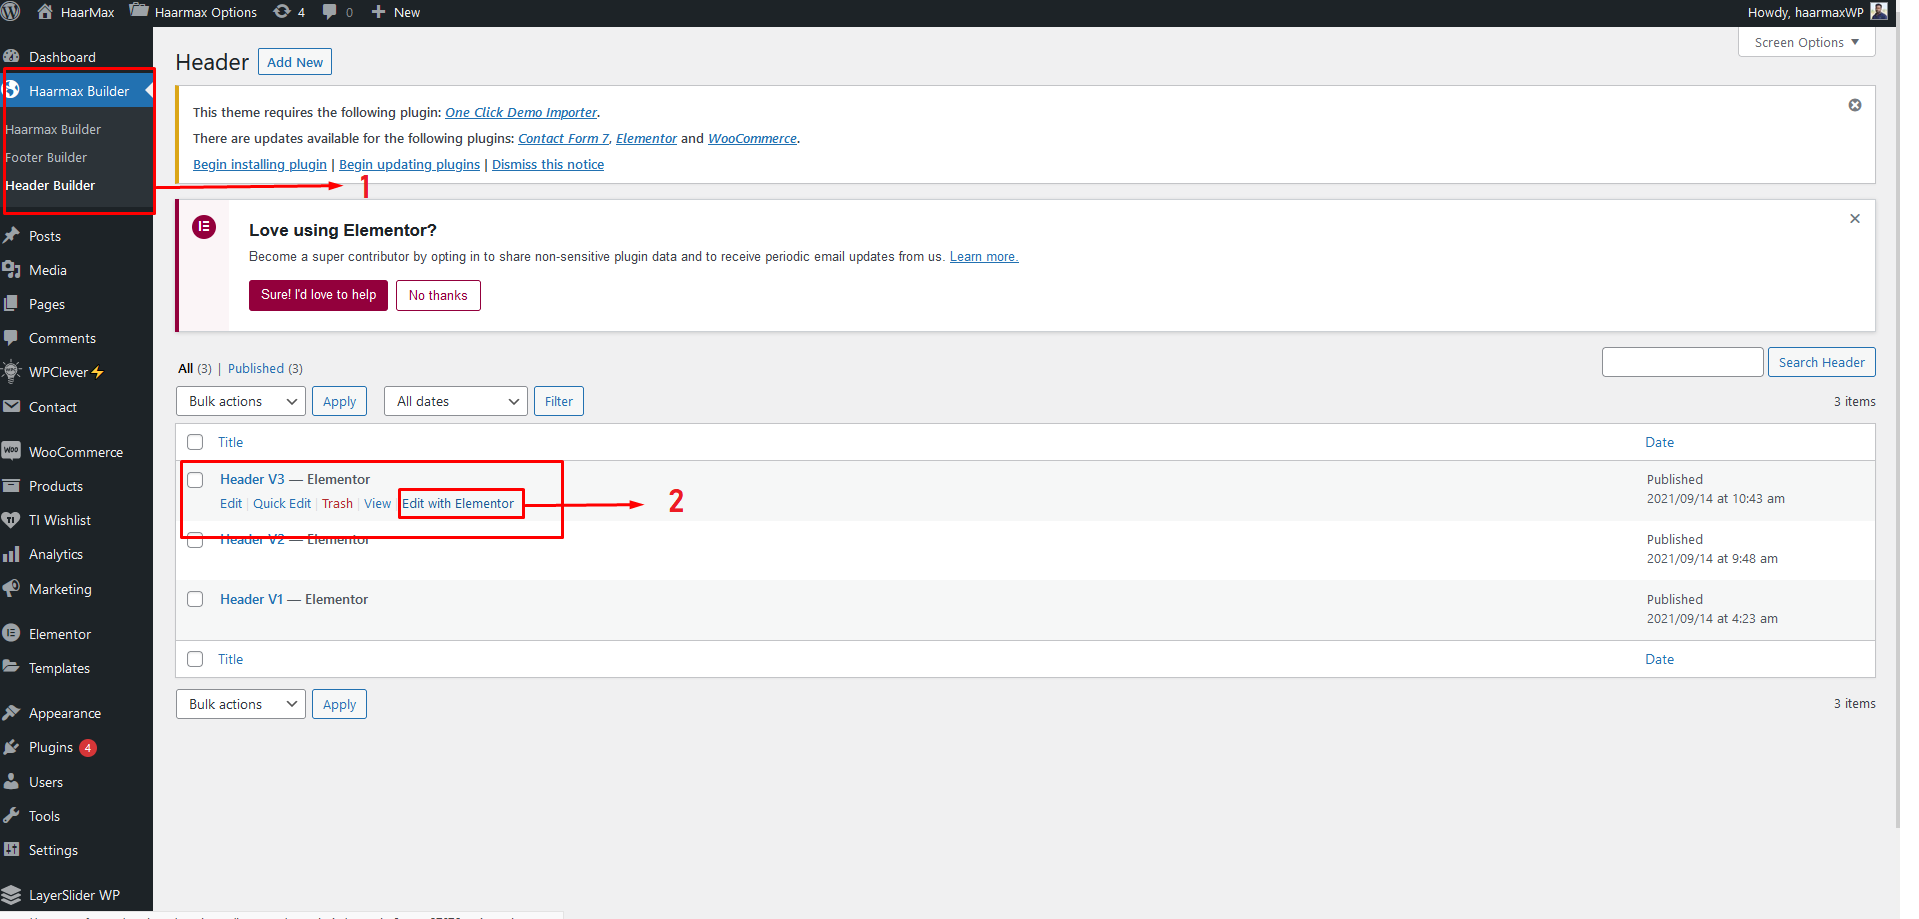Click the Analytics bar chart icon

click(x=12, y=554)
